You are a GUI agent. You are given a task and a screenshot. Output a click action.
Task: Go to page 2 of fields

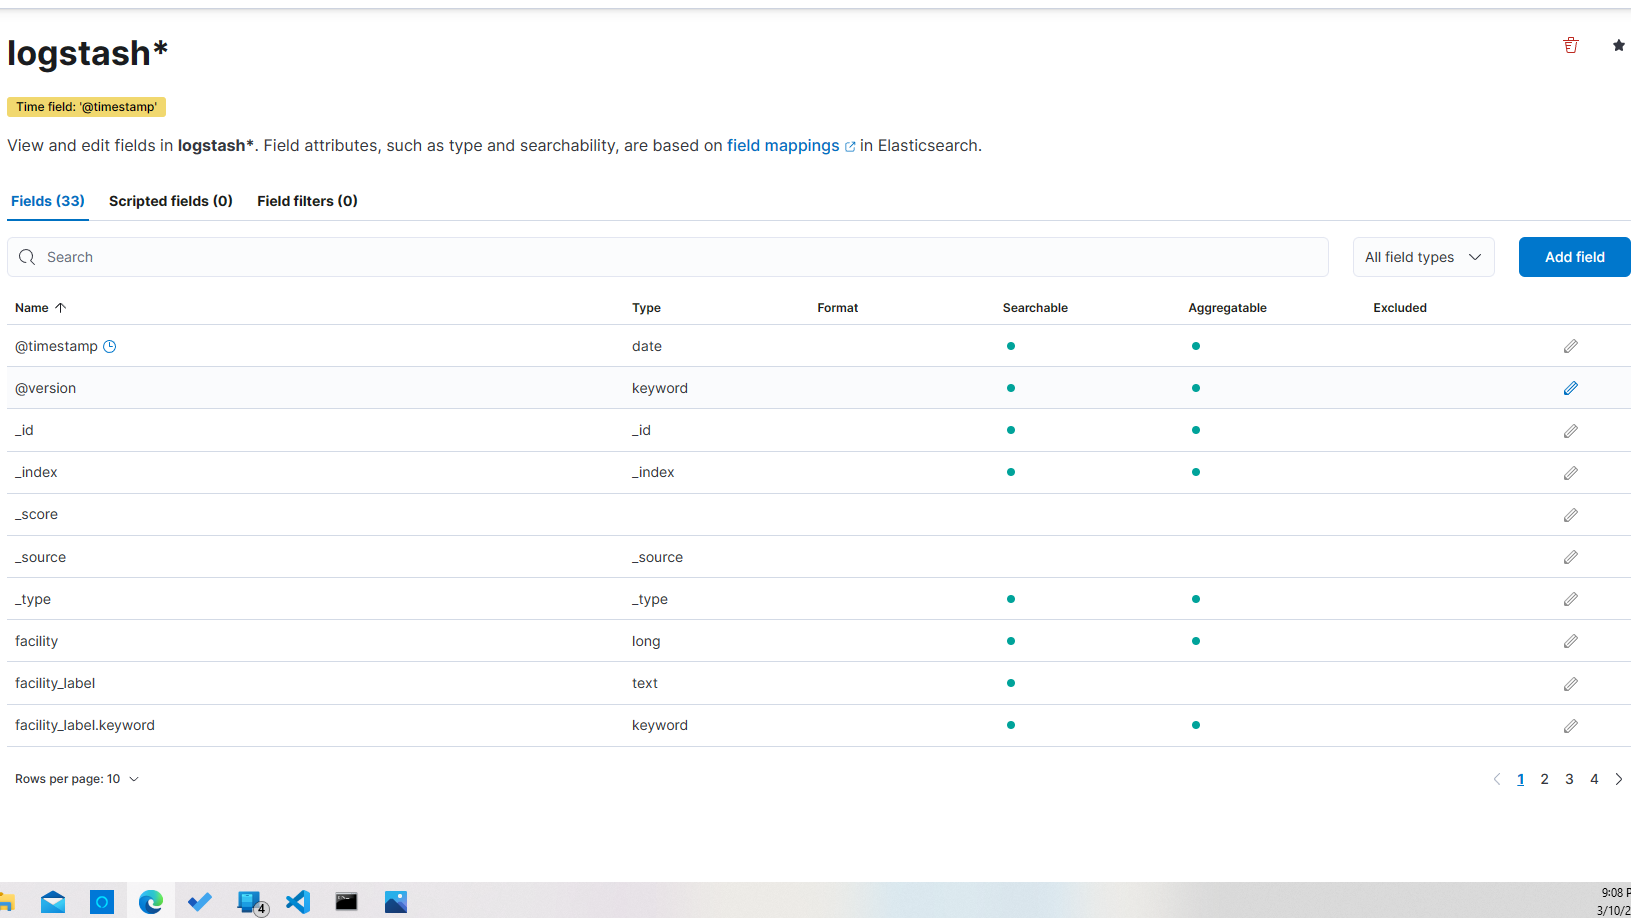coord(1544,779)
